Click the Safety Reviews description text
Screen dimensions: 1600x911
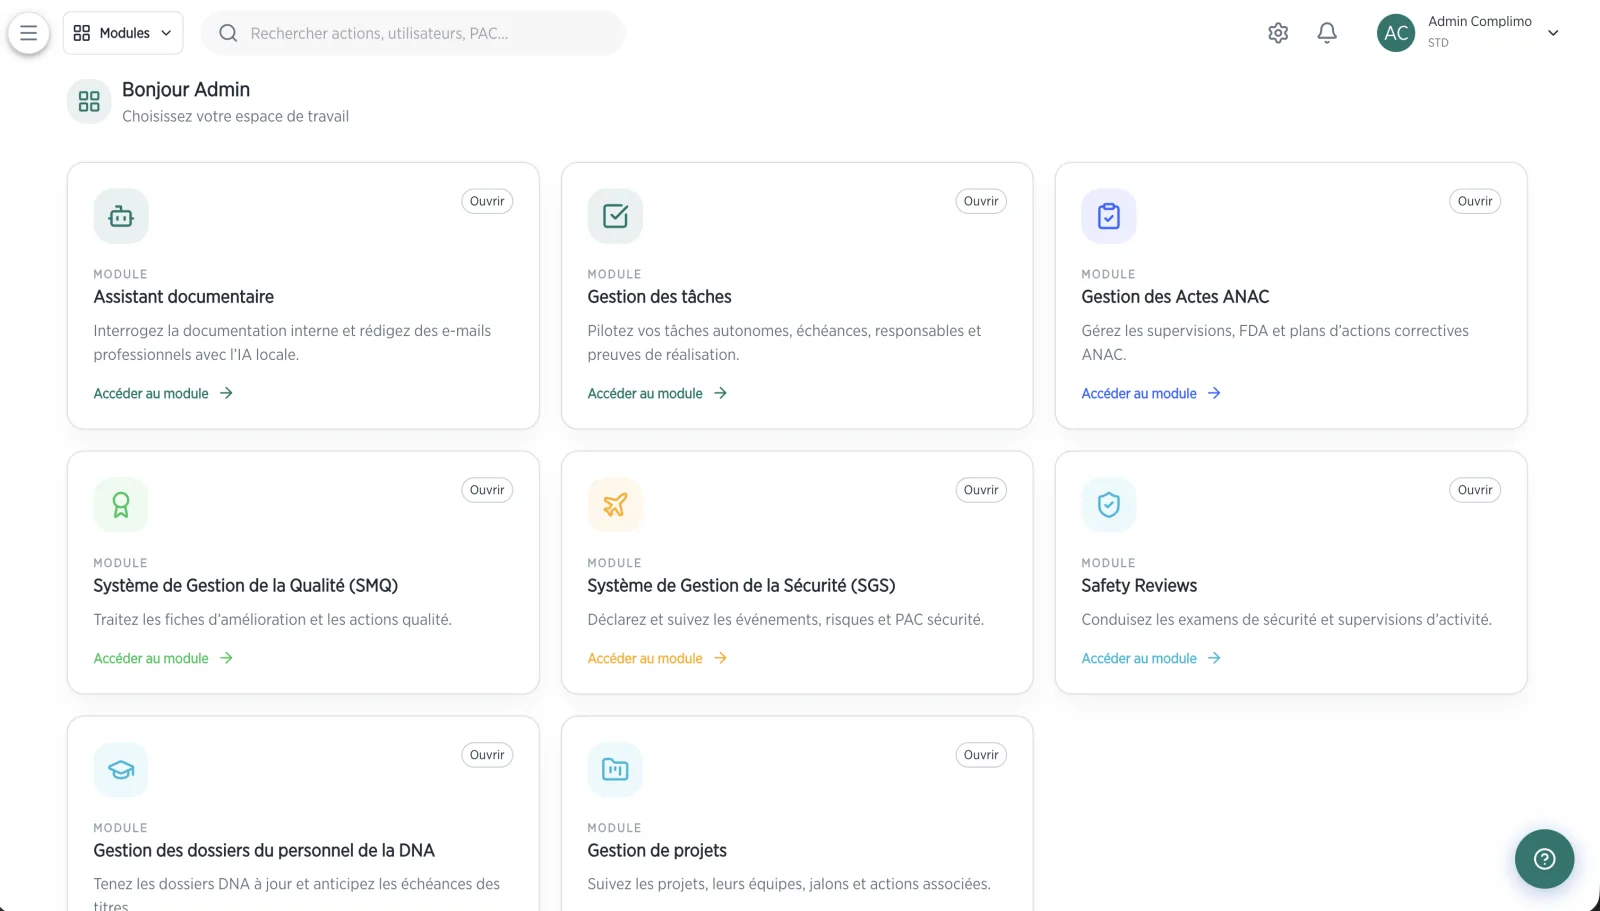point(1287,620)
